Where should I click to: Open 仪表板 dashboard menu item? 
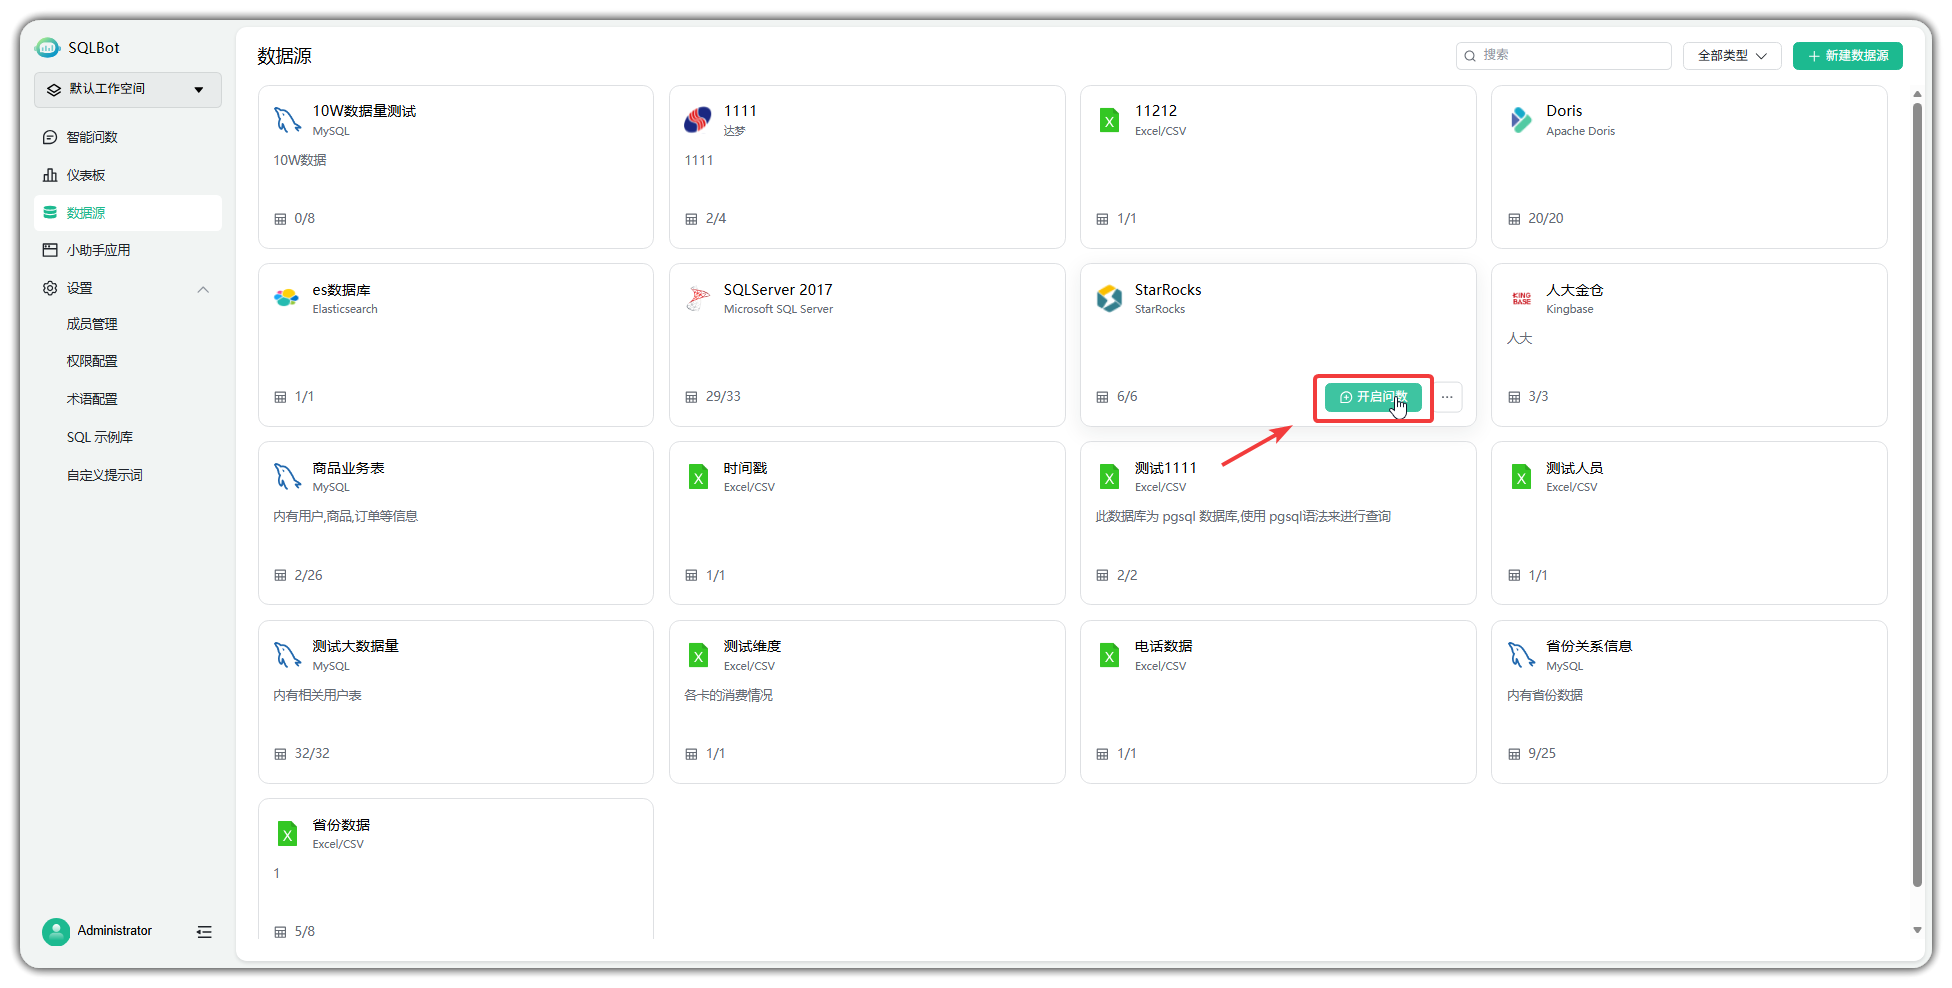coord(86,175)
